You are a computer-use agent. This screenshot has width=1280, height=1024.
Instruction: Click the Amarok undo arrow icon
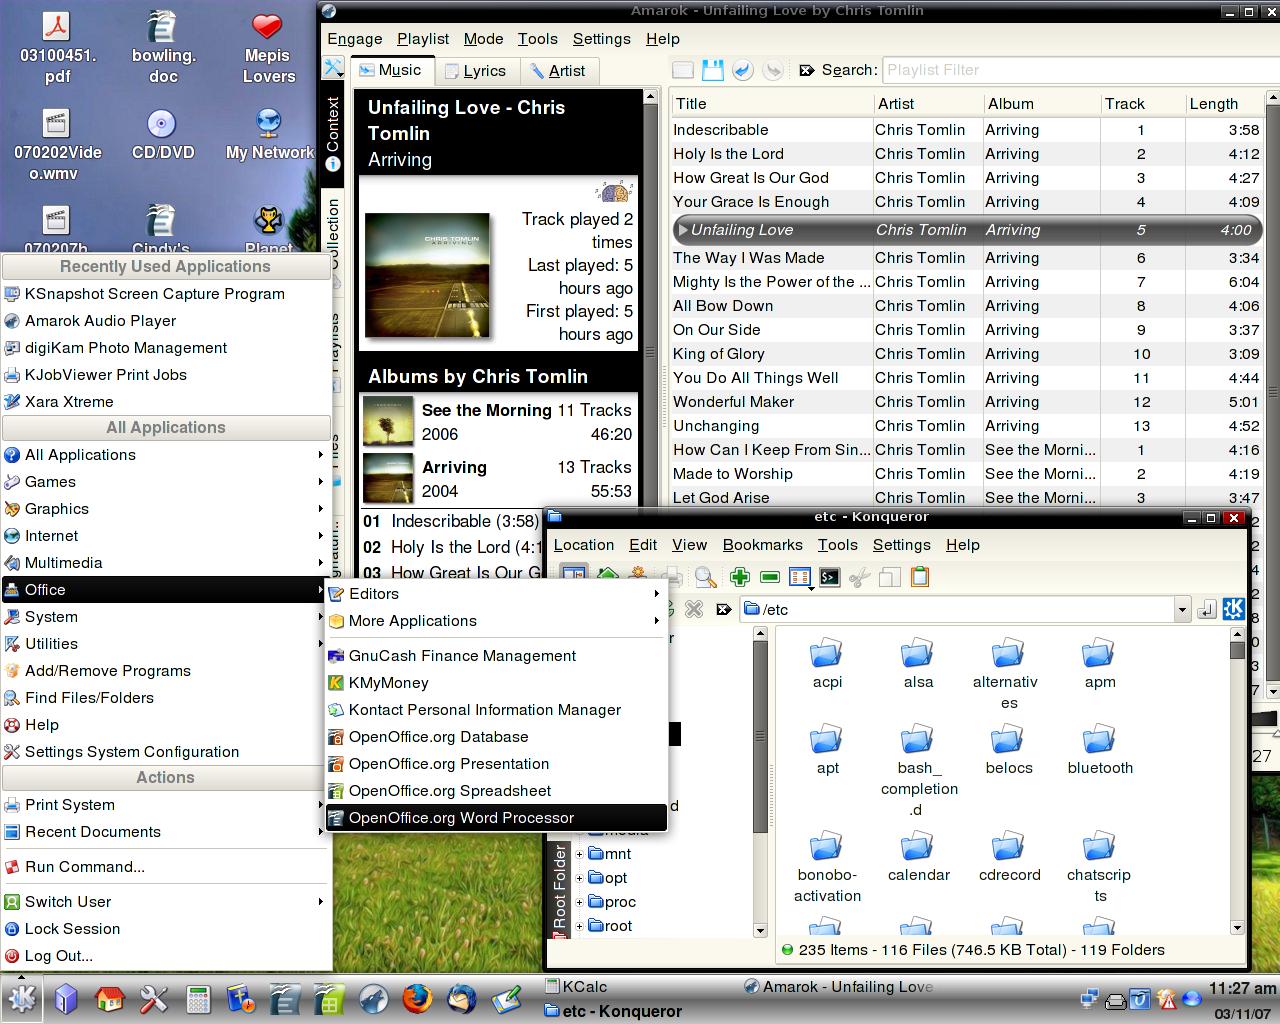point(742,70)
